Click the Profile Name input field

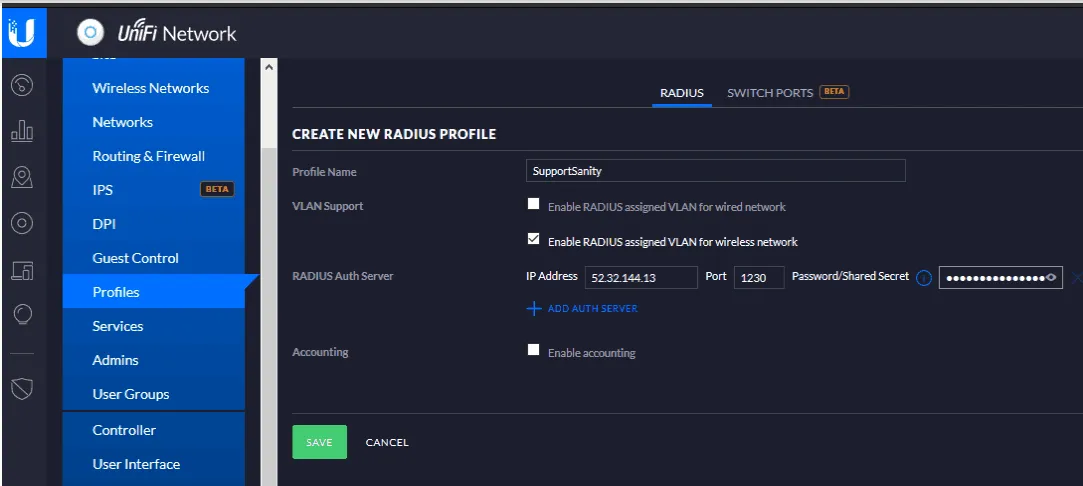click(x=716, y=171)
